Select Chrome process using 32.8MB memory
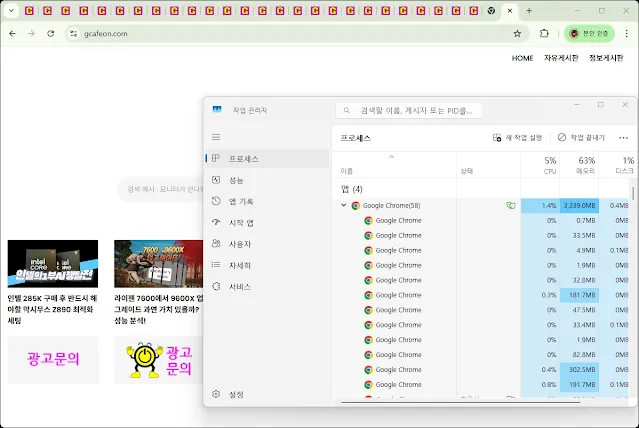Image resolution: width=639 pixels, height=428 pixels. coord(480,280)
